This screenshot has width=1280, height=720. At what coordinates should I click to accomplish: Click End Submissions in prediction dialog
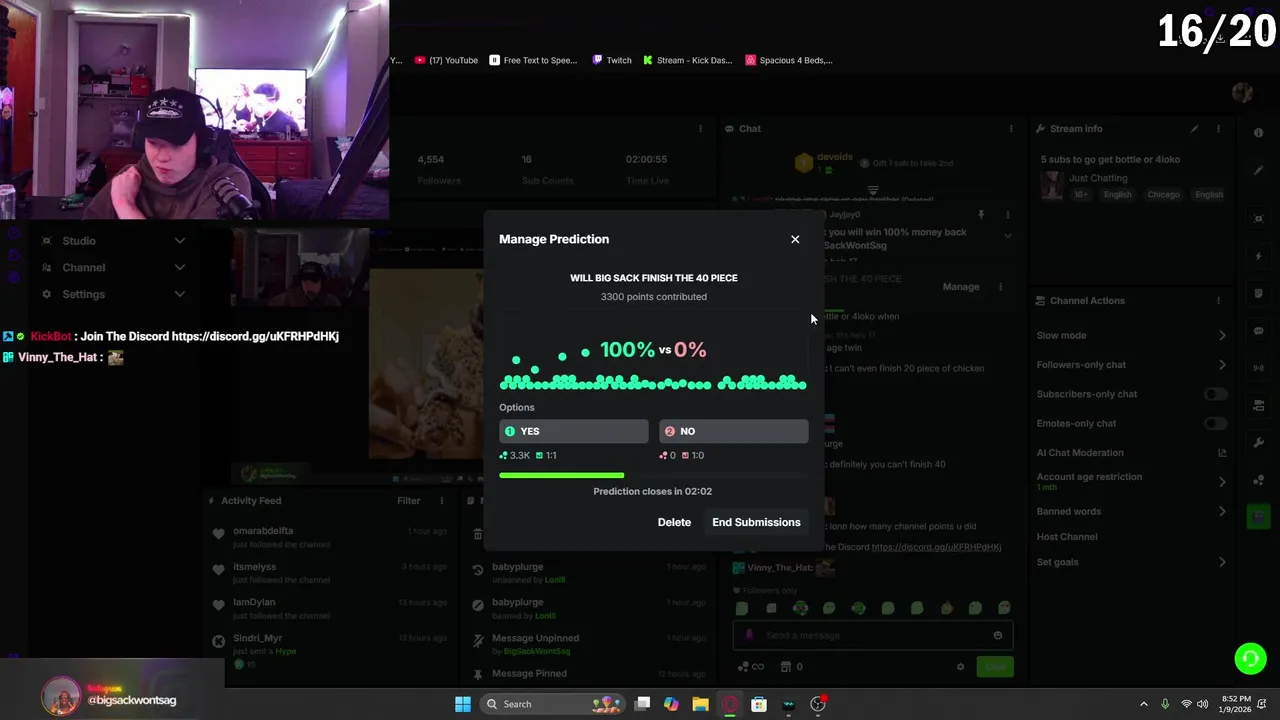point(756,522)
